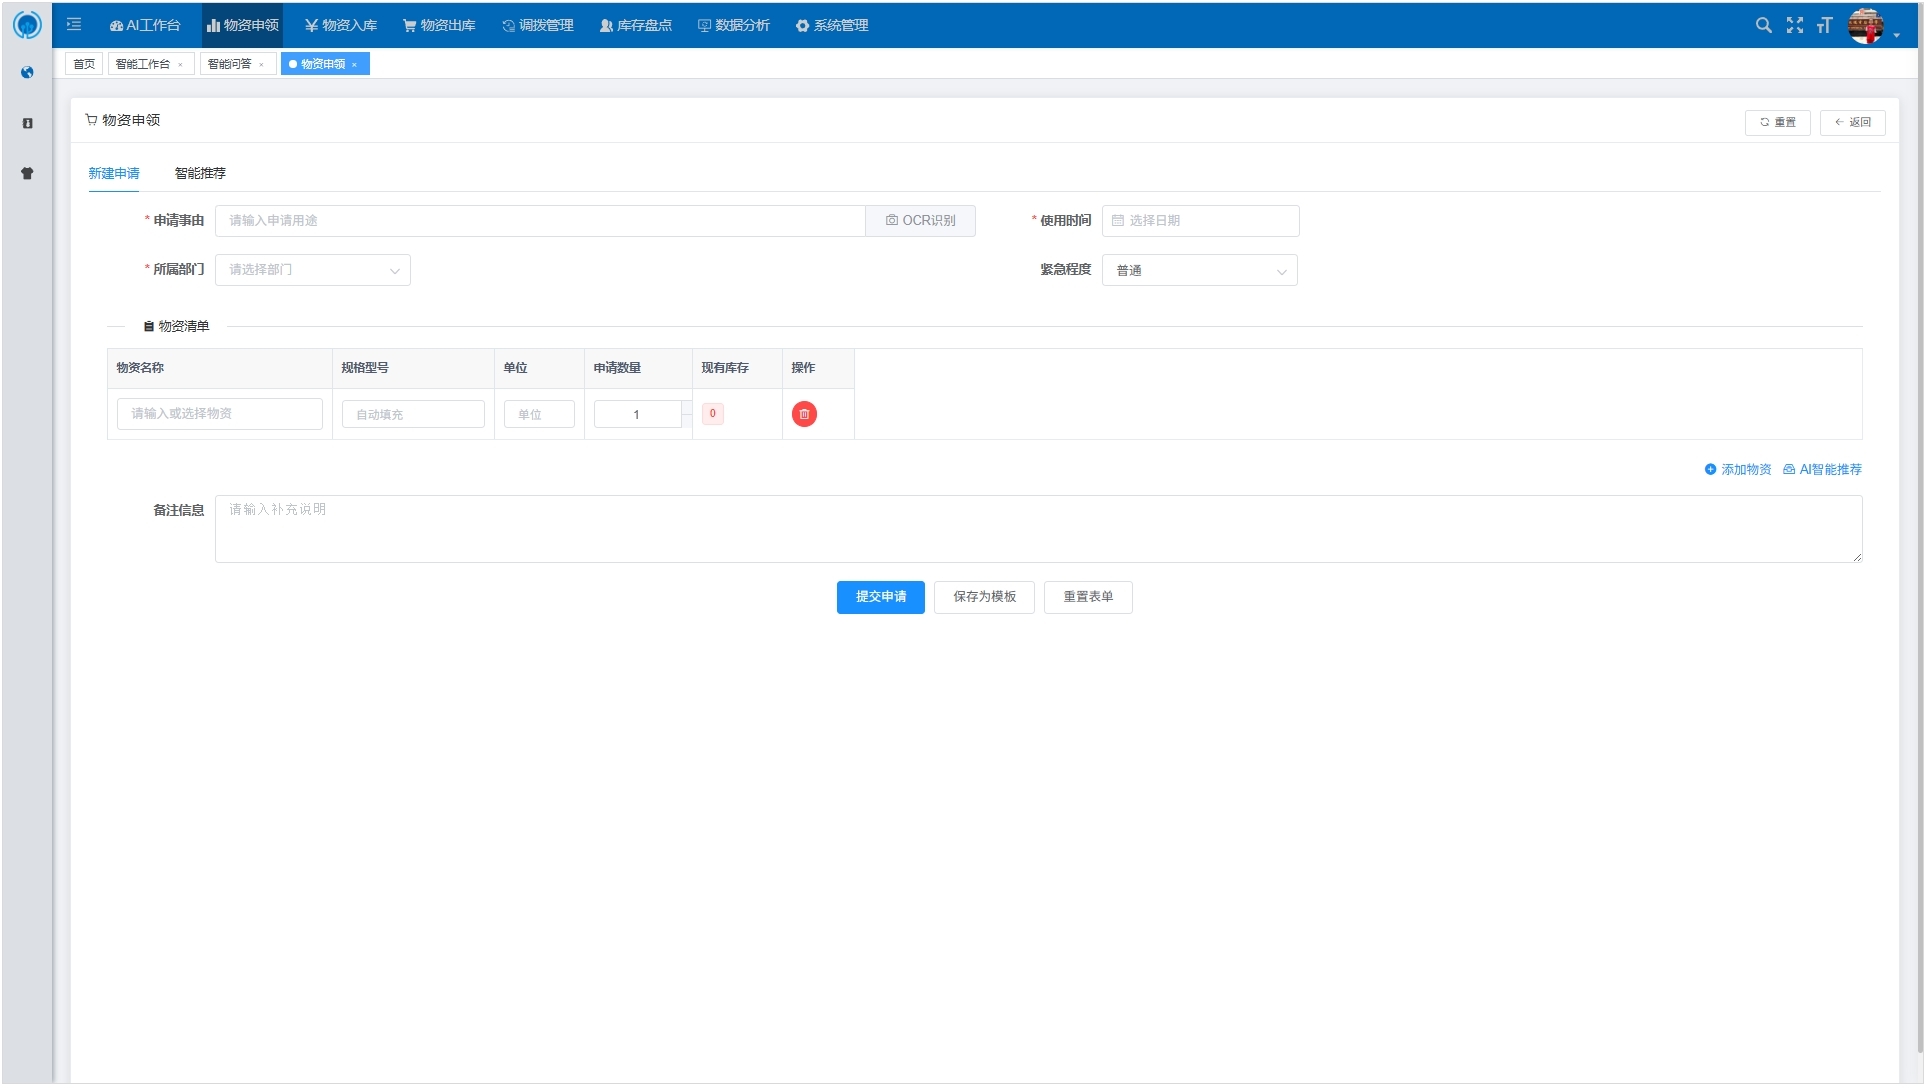Click the 备注信息 remarks text area

point(1038,529)
